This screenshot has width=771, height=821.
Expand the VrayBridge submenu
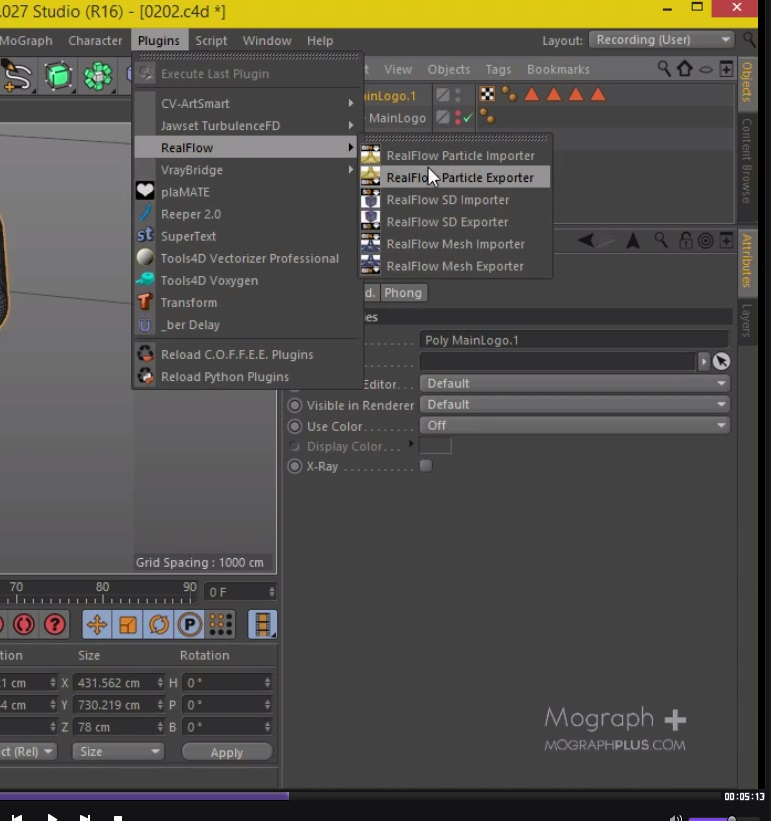249,170
